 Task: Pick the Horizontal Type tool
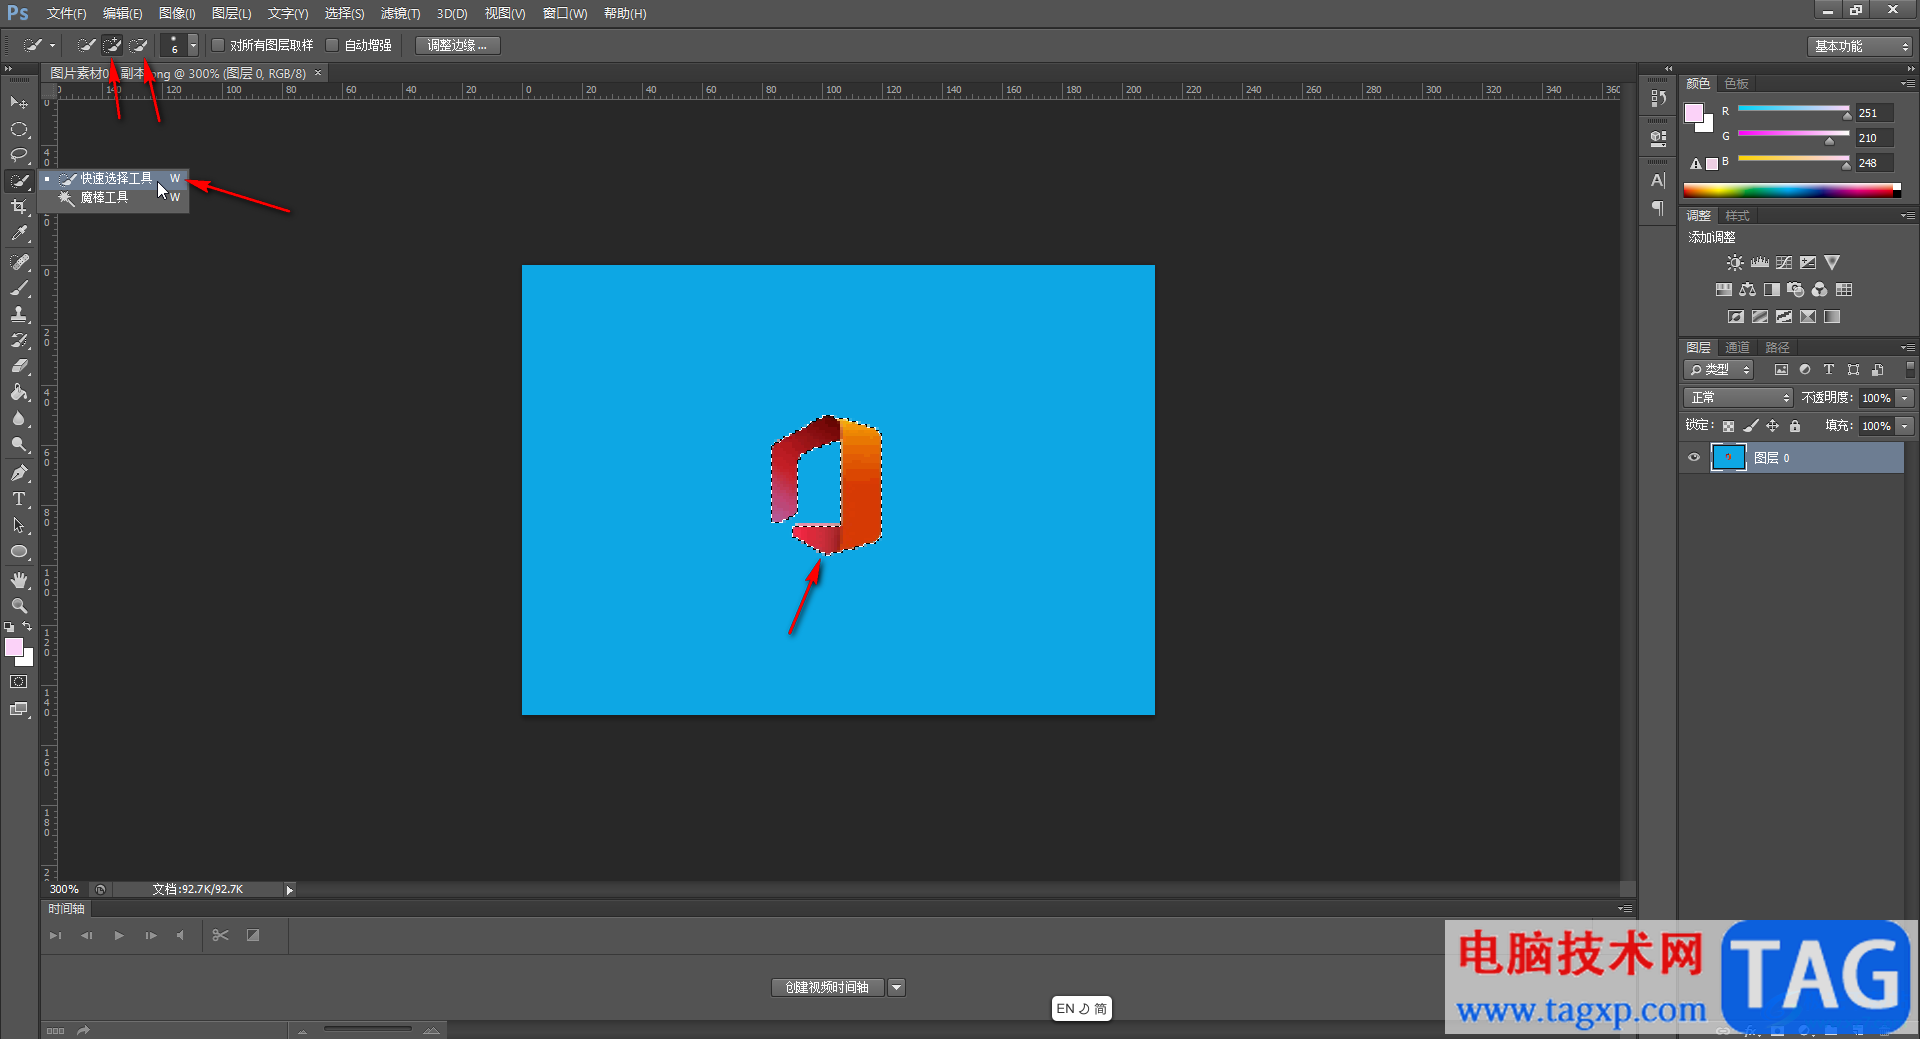[x=19, y=499]
